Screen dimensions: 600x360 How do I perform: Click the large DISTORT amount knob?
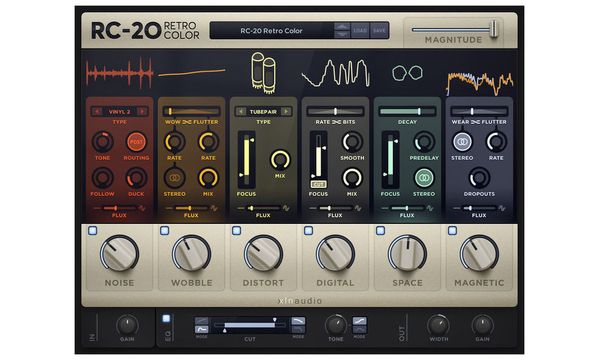[263, 253]
